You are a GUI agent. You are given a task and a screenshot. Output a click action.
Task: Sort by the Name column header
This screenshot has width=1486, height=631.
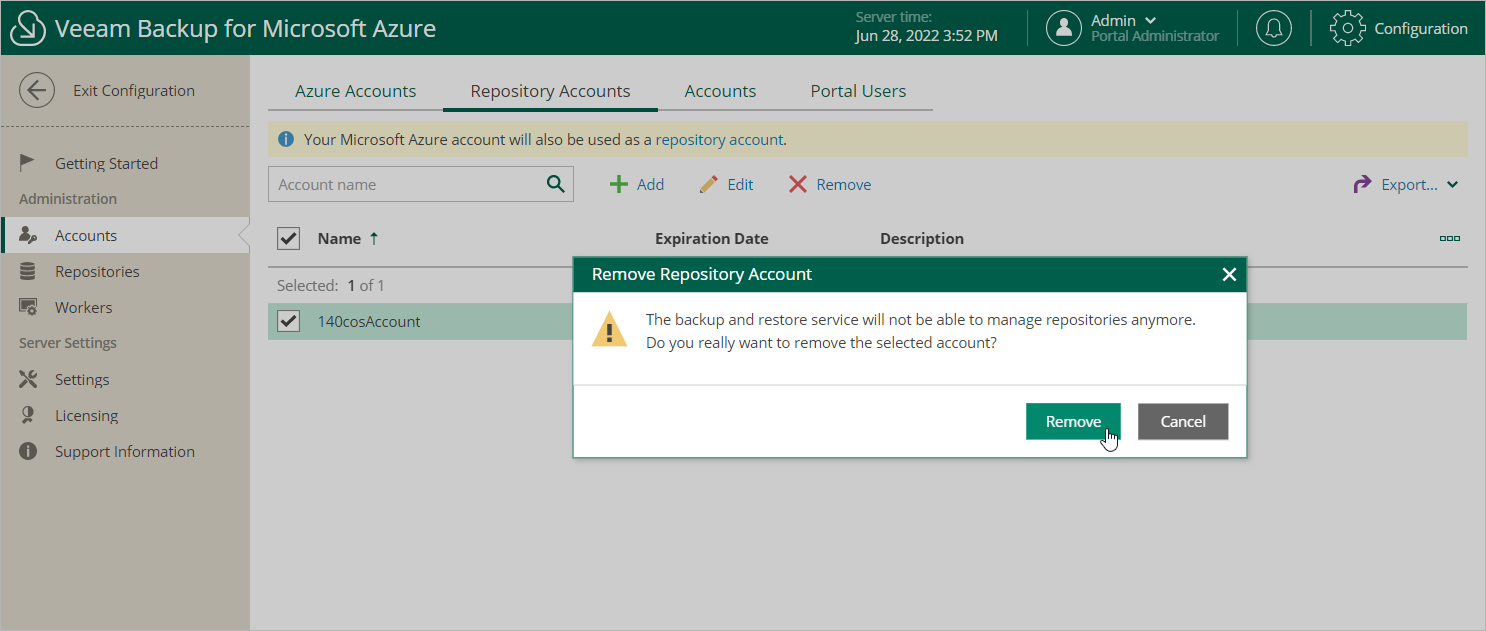click(x=339, y=238)
